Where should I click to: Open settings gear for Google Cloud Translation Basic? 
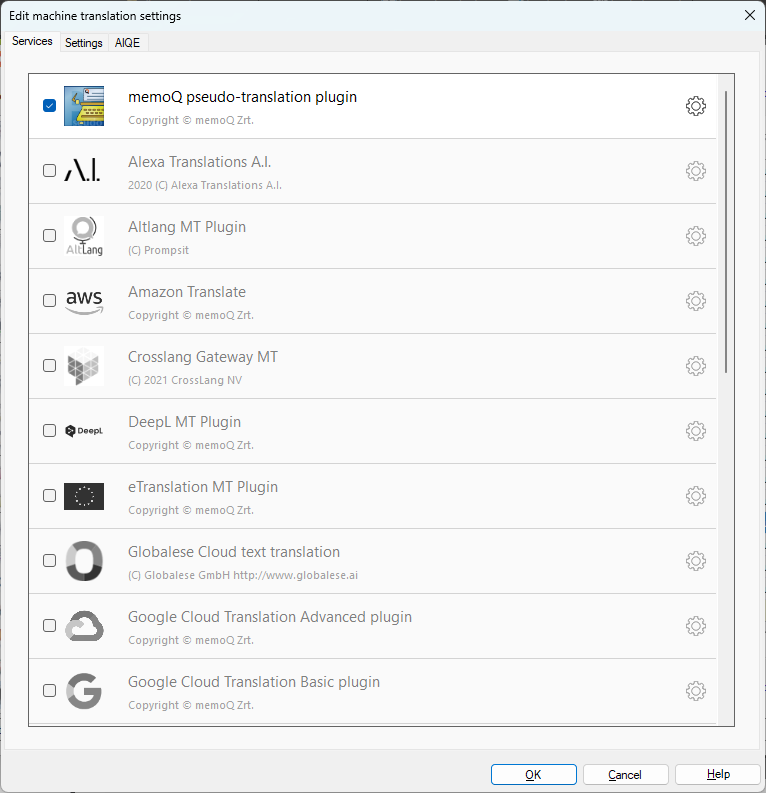[x=696, y=691]
